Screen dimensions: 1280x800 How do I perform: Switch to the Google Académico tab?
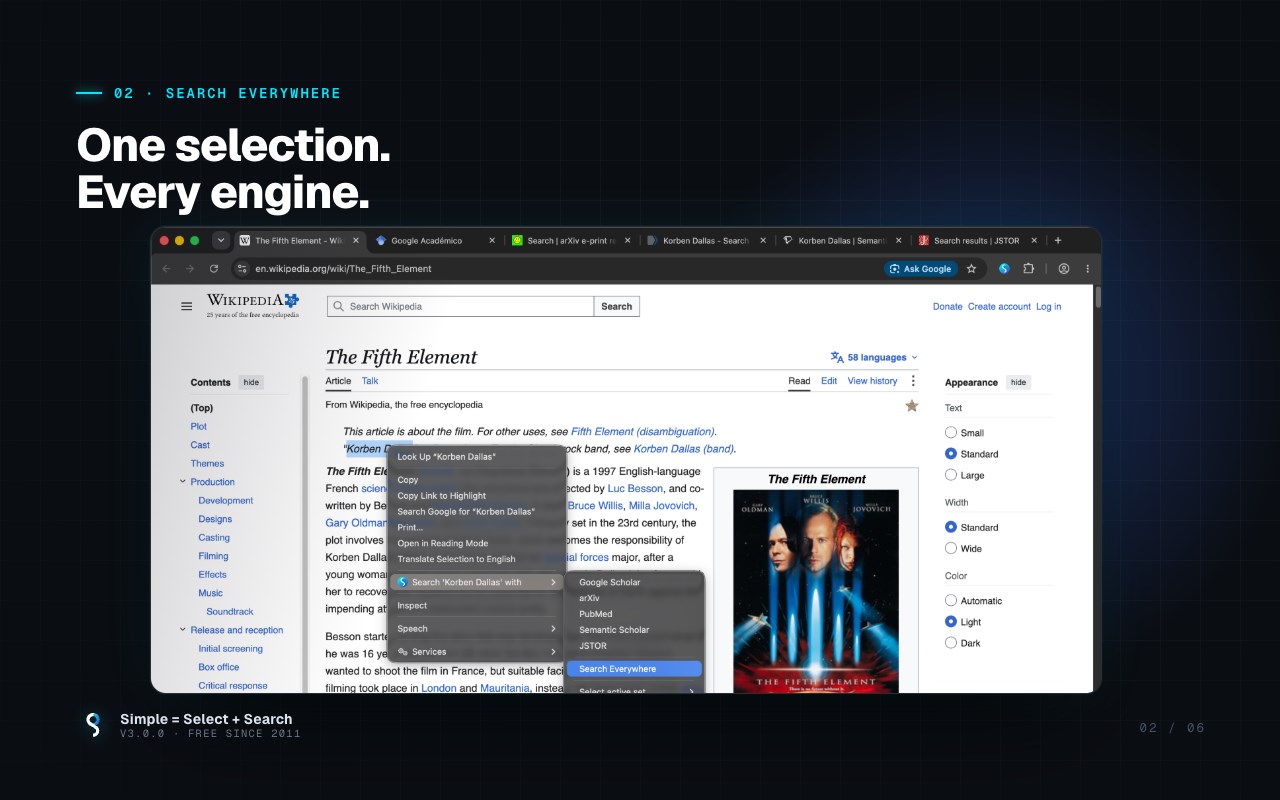[435, 240]
